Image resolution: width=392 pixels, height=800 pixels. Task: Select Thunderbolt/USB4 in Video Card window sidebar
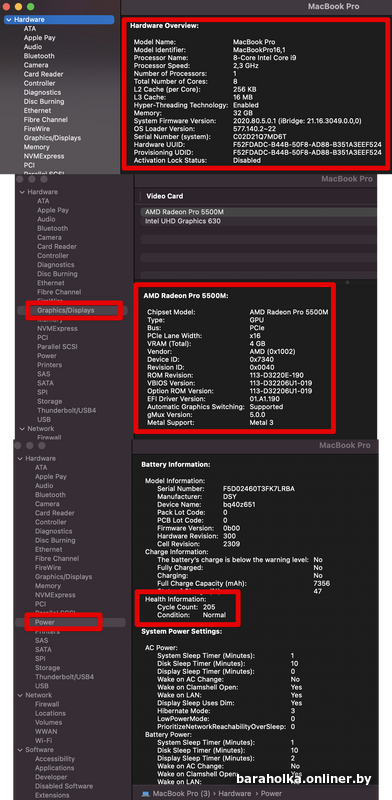click(x=66, y=411)
